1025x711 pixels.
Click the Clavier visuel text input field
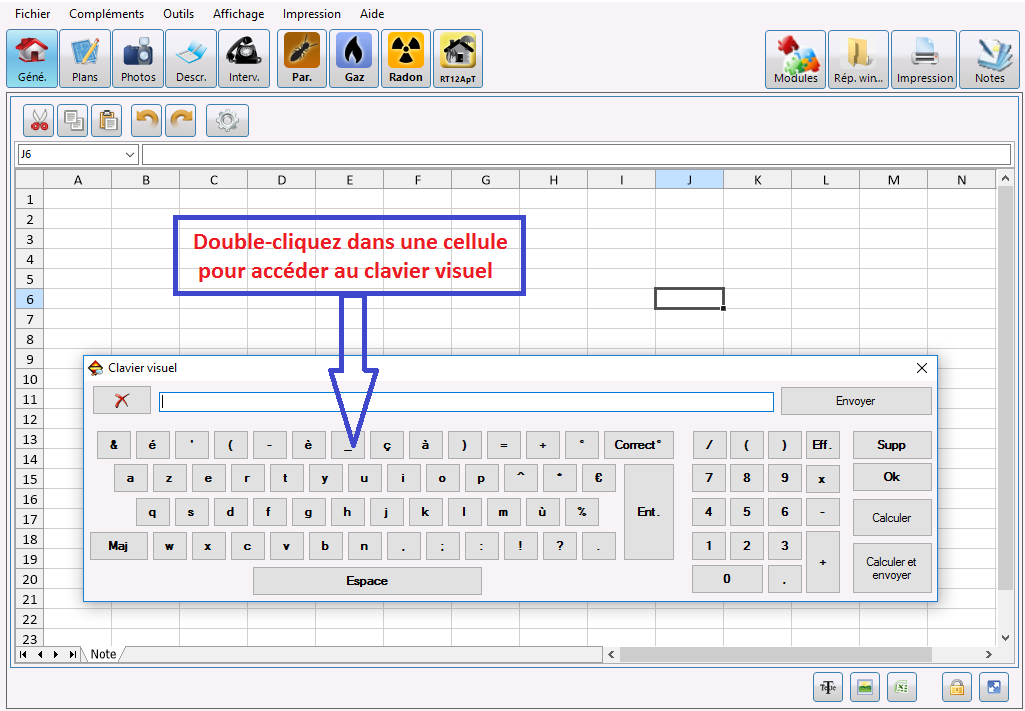[467, 402]
